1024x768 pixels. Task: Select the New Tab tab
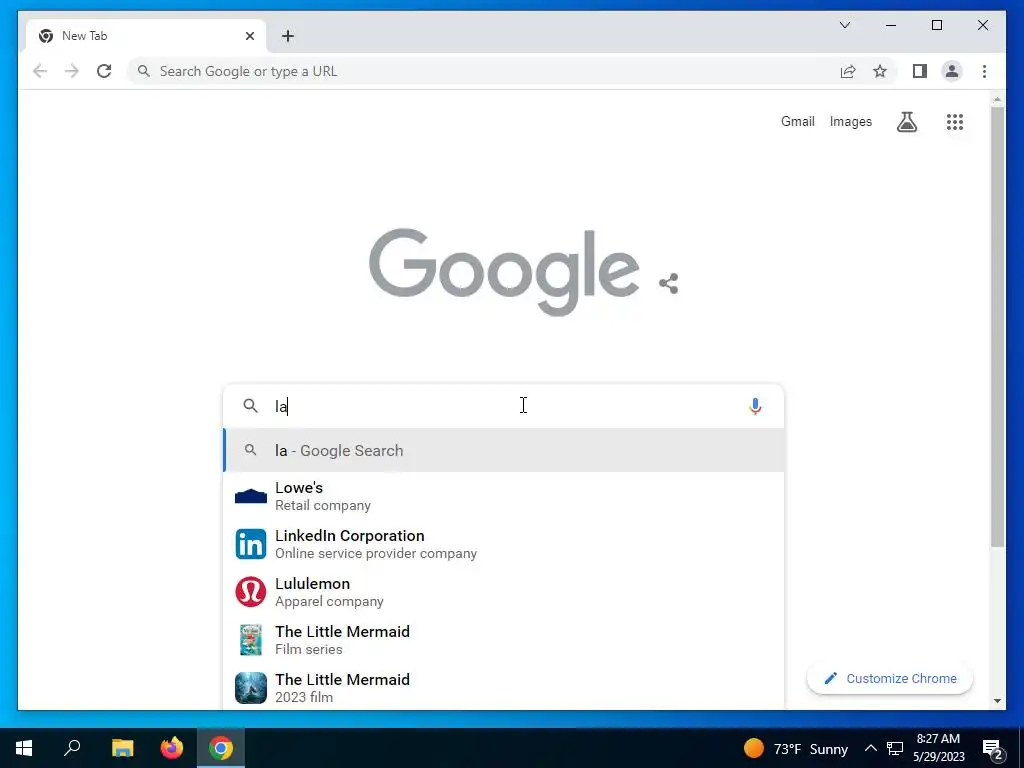146,36
